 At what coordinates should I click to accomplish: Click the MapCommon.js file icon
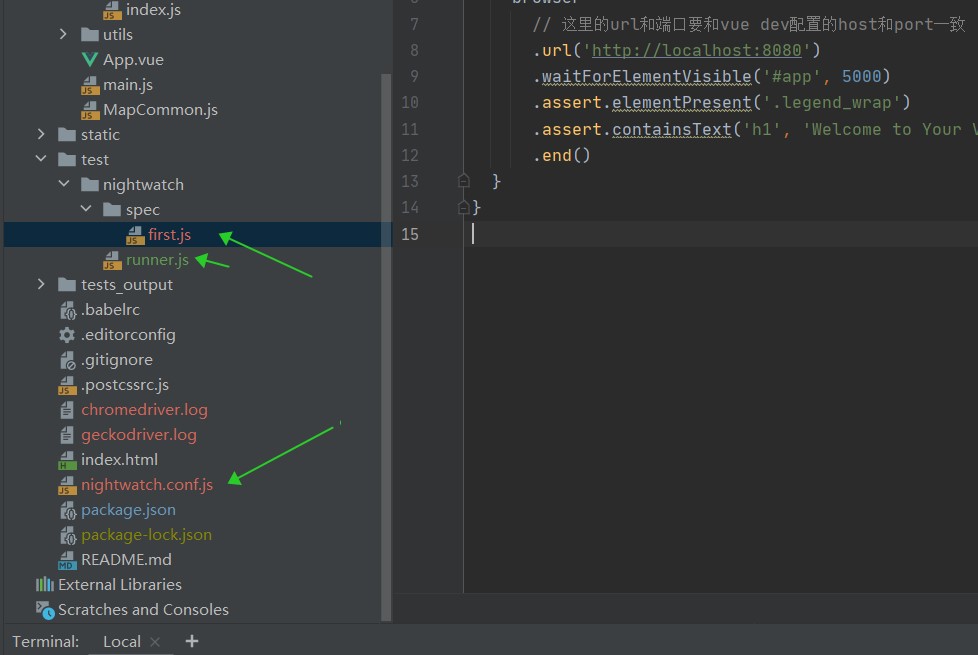click(x=90, y=110)
